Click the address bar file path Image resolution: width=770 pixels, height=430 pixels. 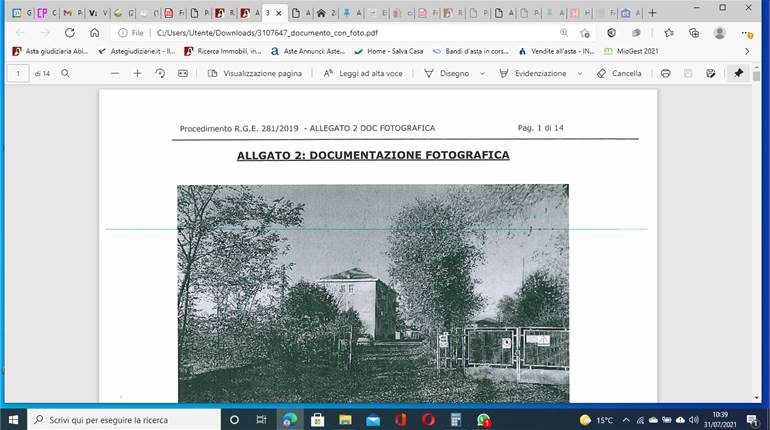pos(267,33)
